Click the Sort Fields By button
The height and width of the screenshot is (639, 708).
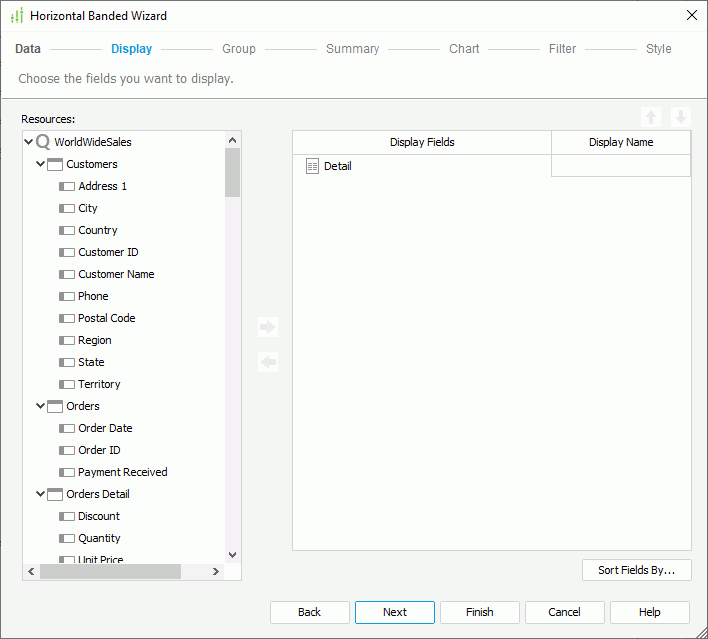coord(636,570)
